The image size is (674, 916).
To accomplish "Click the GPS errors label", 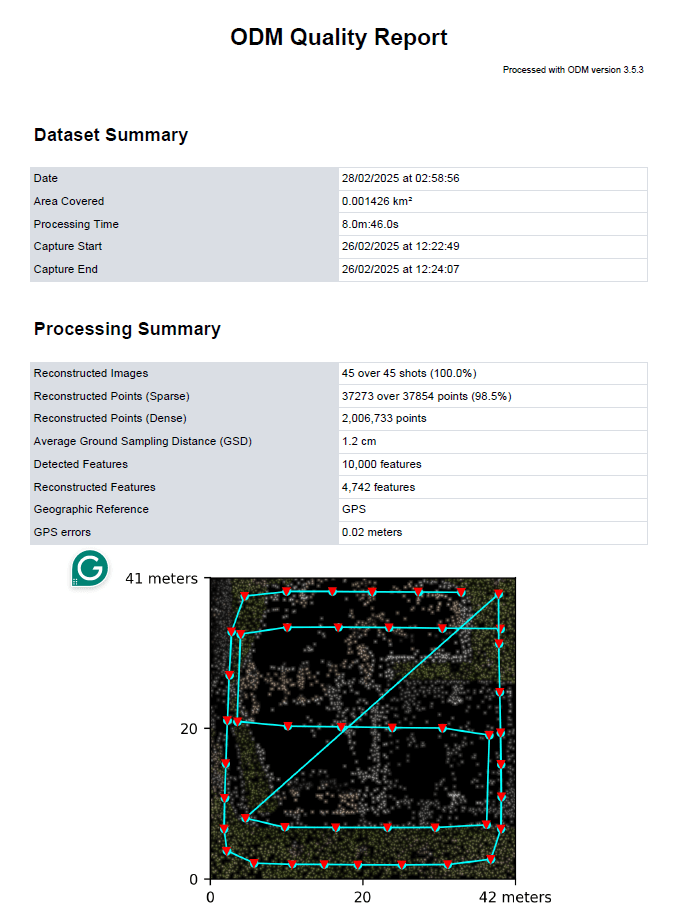I will (x=62, y=532).
